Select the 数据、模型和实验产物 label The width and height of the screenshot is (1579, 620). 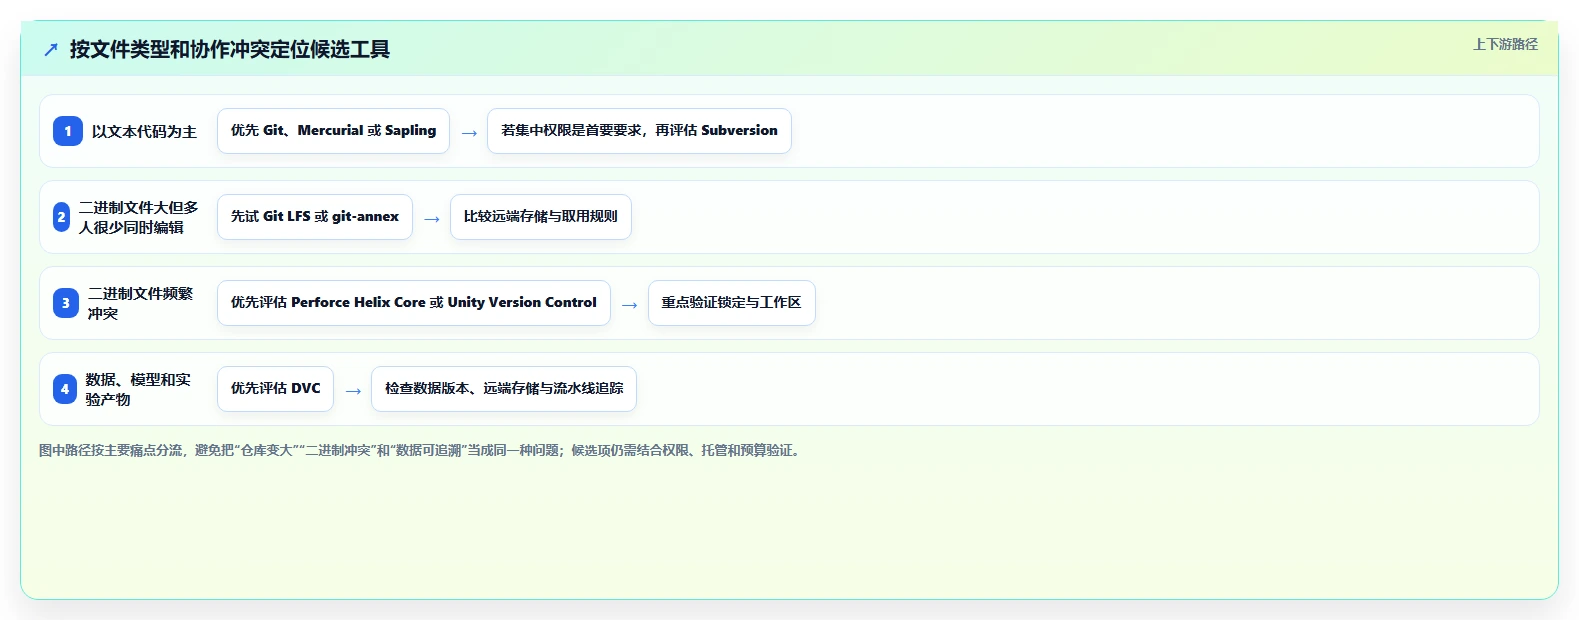point(139,389)
